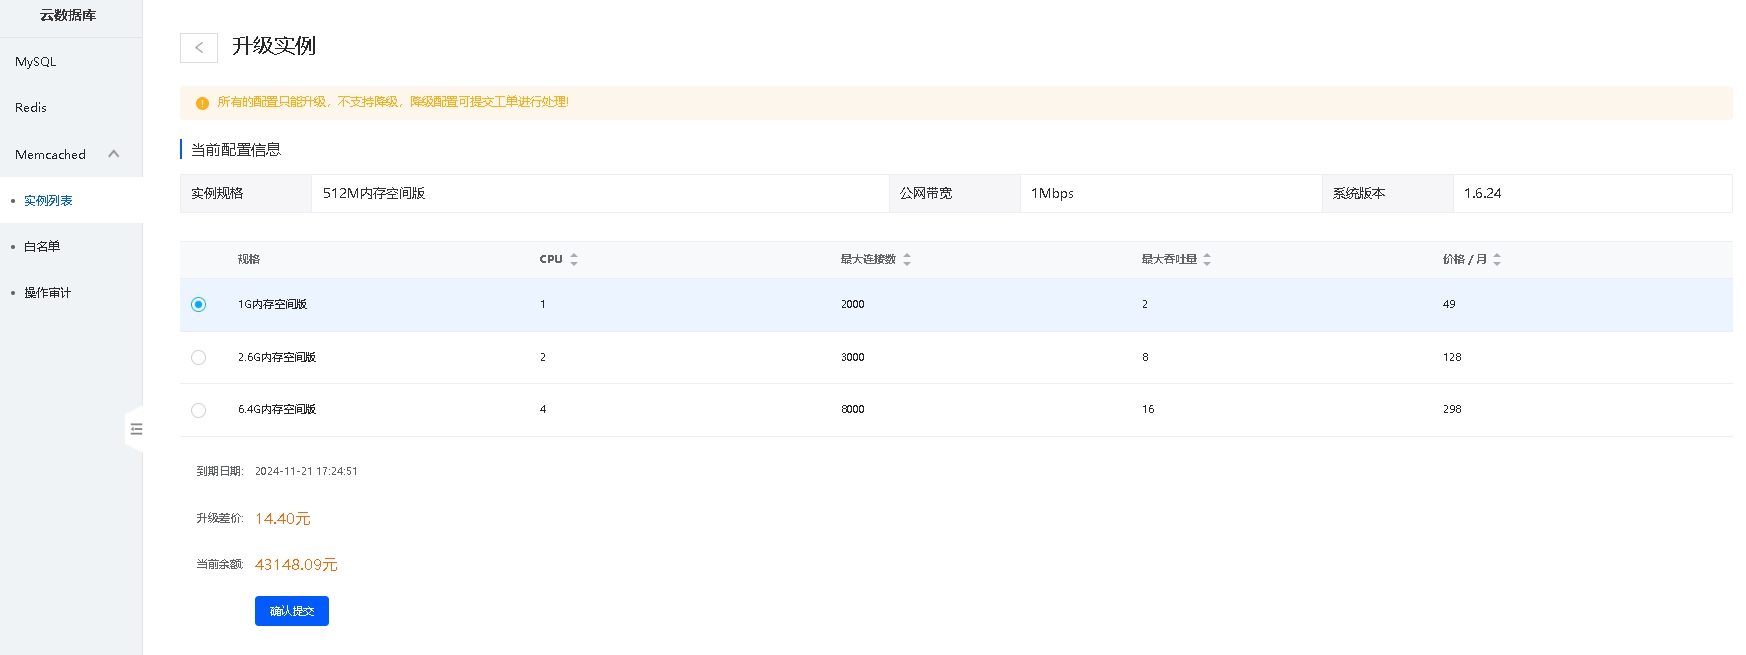Click the 规格 column header
The image size is (1746, 655).
point(249,259)
